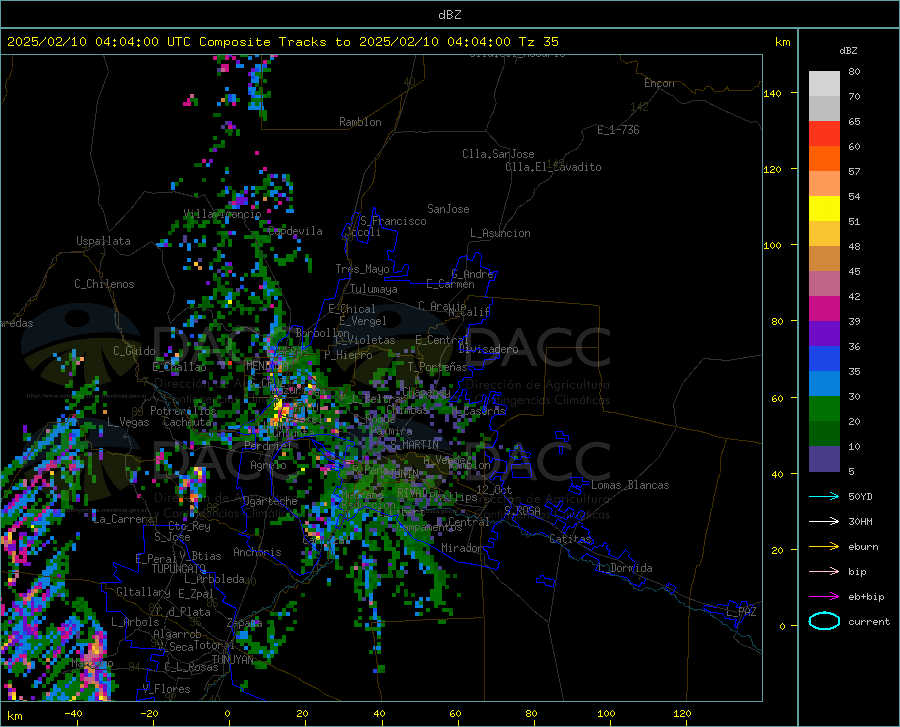900x727 pixels.
Task: Click the TUNUYAN place label
Action: click(232, 660)
